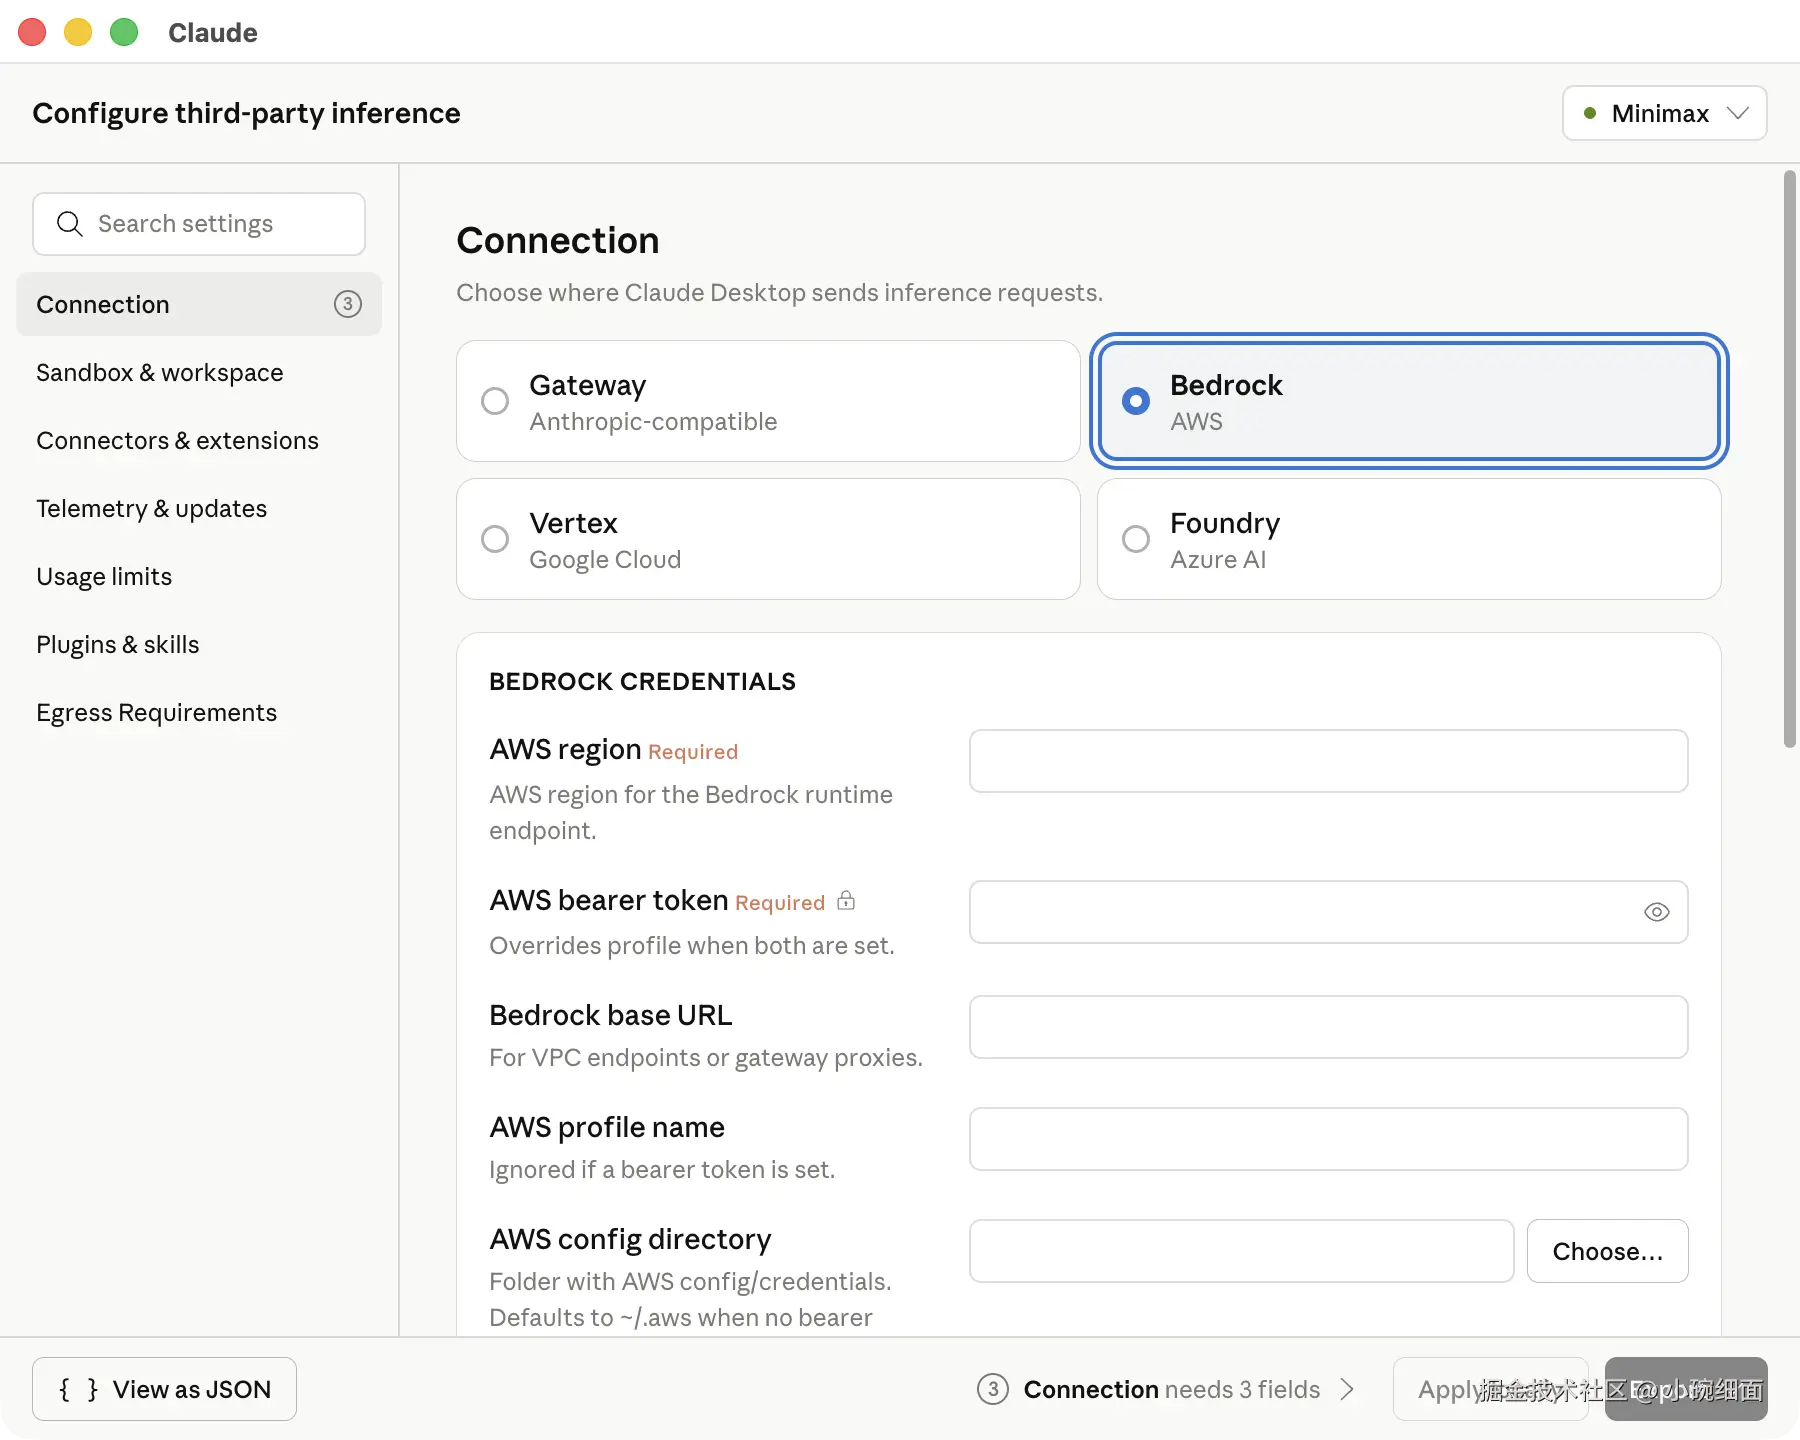Reveal bearer token with eye icon
The height and width of the screenshot is (1440, 1800).
pyautogui.click(x=1656, y=912)
